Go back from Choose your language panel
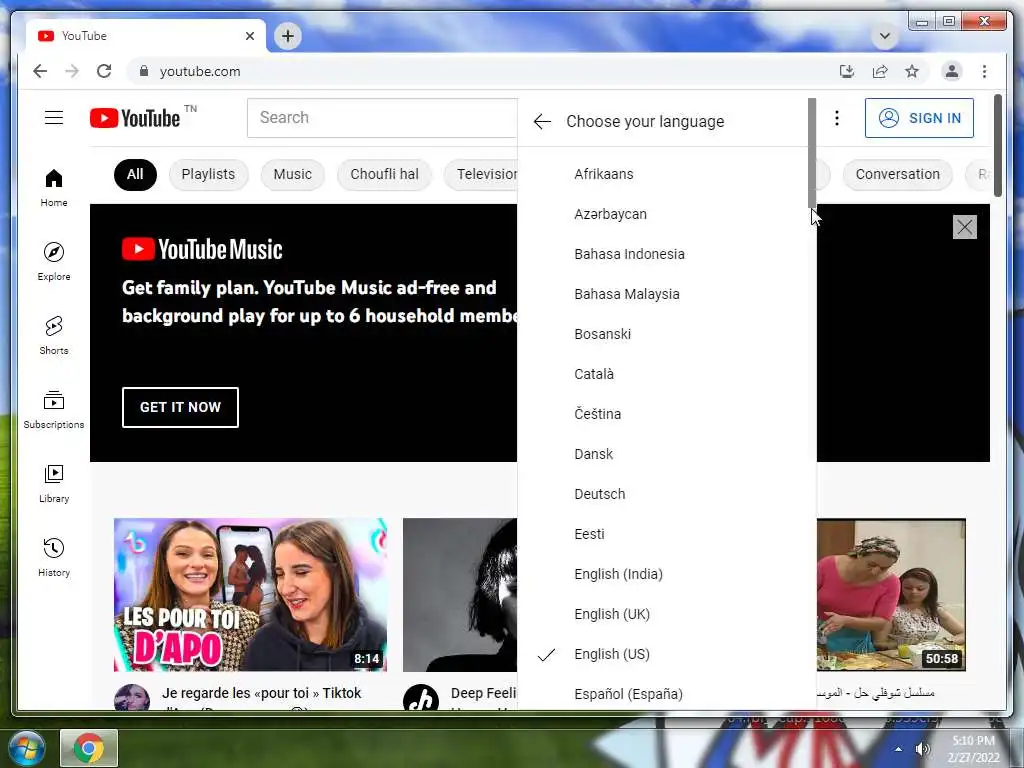1024x768 pixels. click(x=542, y=121)
